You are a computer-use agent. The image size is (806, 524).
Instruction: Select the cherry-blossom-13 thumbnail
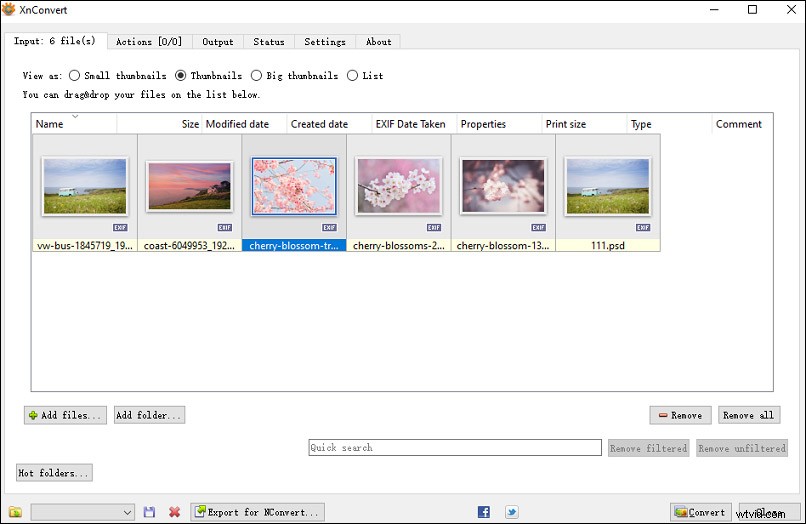503,186
